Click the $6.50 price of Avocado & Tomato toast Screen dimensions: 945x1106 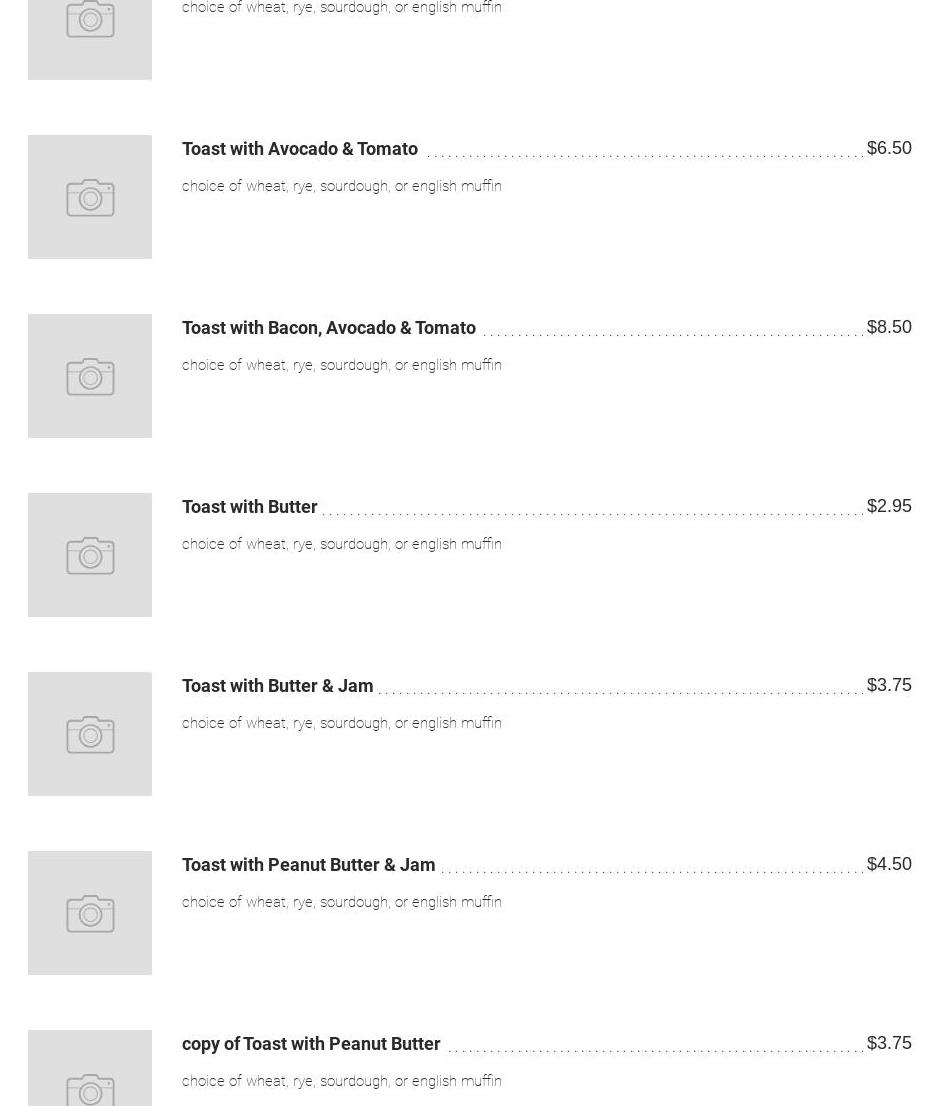(x=889, y=148)
